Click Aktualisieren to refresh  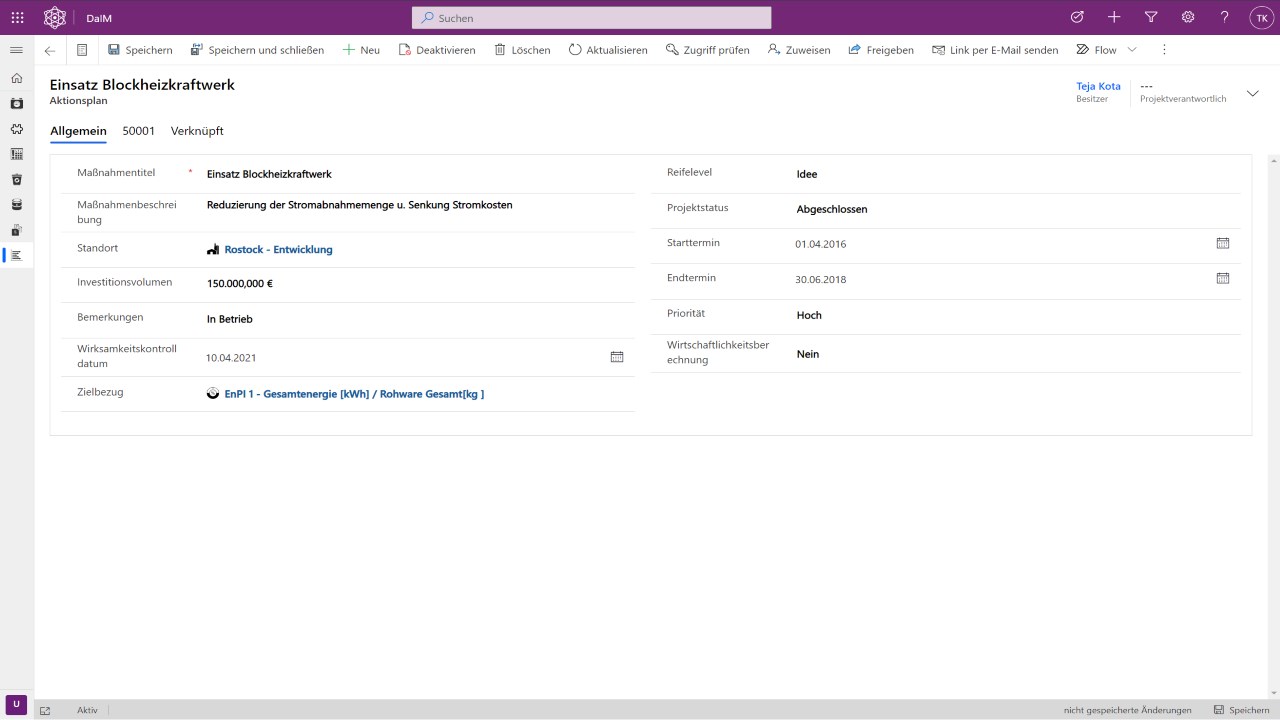608,50
